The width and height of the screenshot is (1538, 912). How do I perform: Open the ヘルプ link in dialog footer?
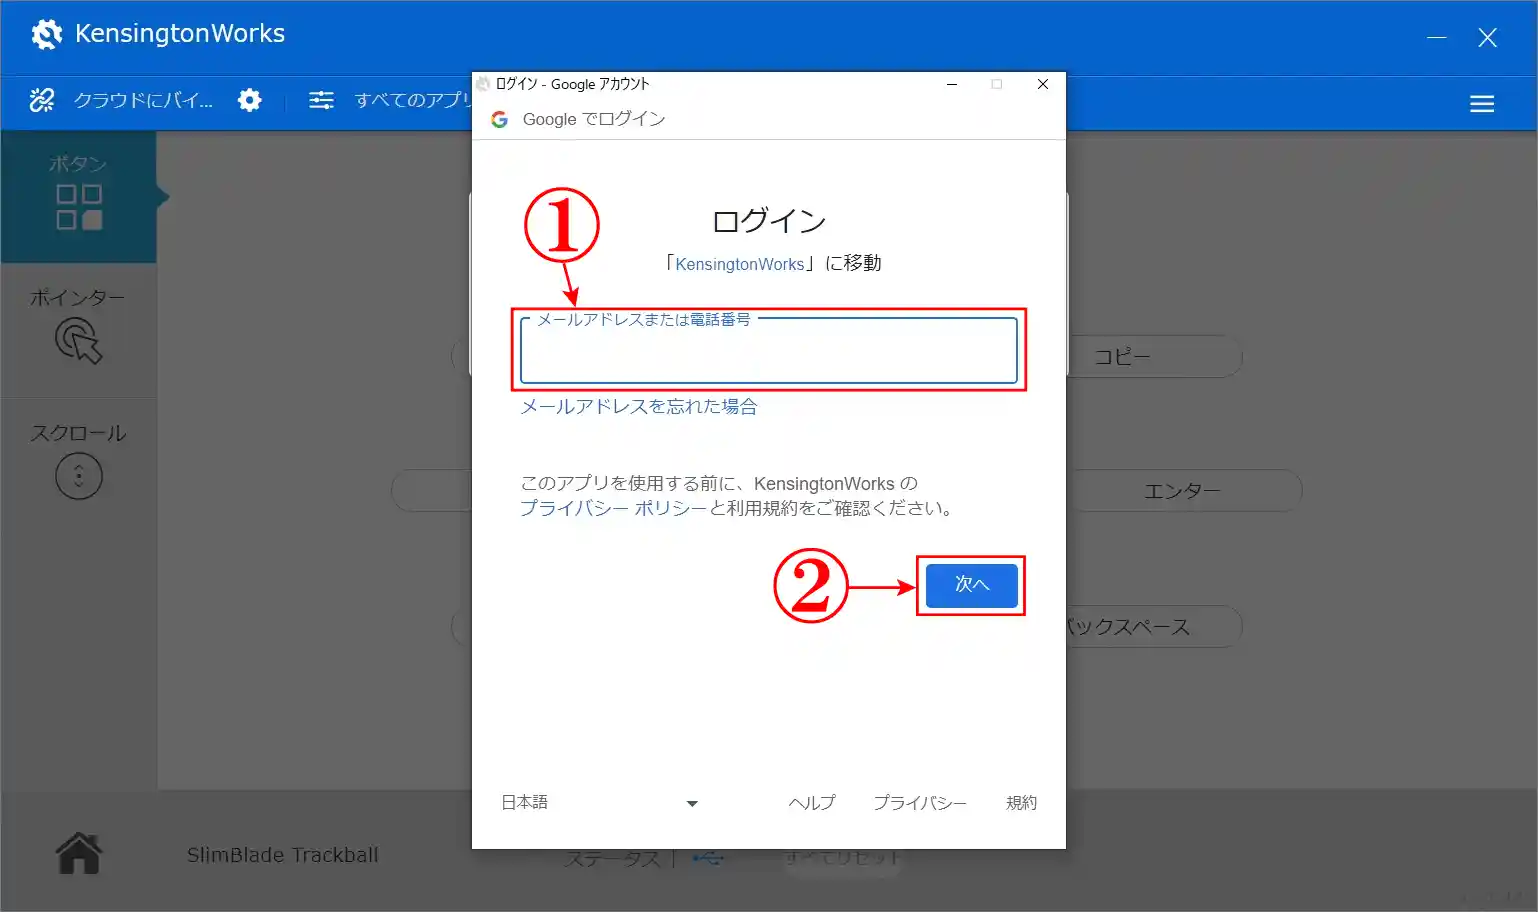point(811,803)
